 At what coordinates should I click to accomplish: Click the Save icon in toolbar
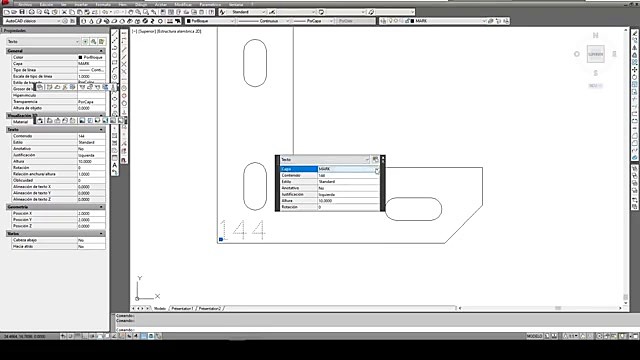click(22, 12)
